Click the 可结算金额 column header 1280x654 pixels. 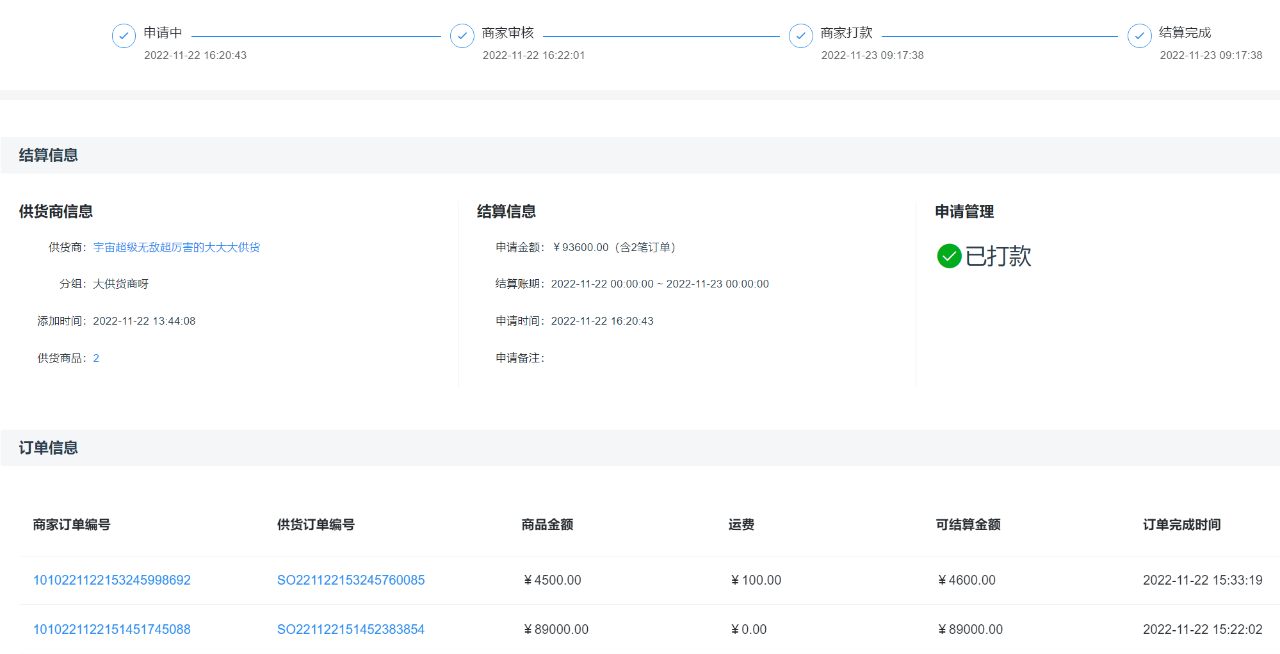tap(968, 525)
